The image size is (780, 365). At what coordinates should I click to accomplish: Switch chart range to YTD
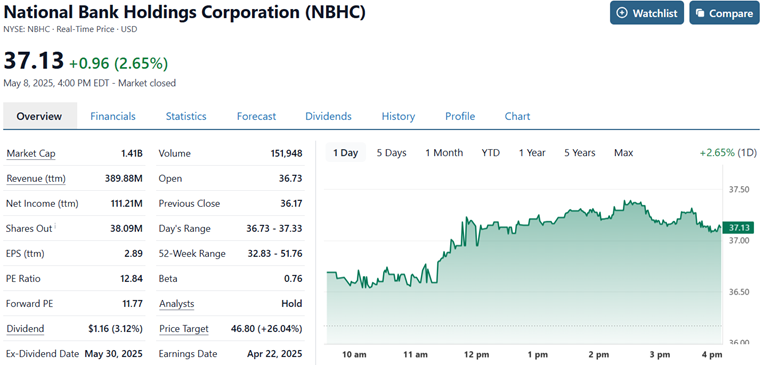[490, 153]
